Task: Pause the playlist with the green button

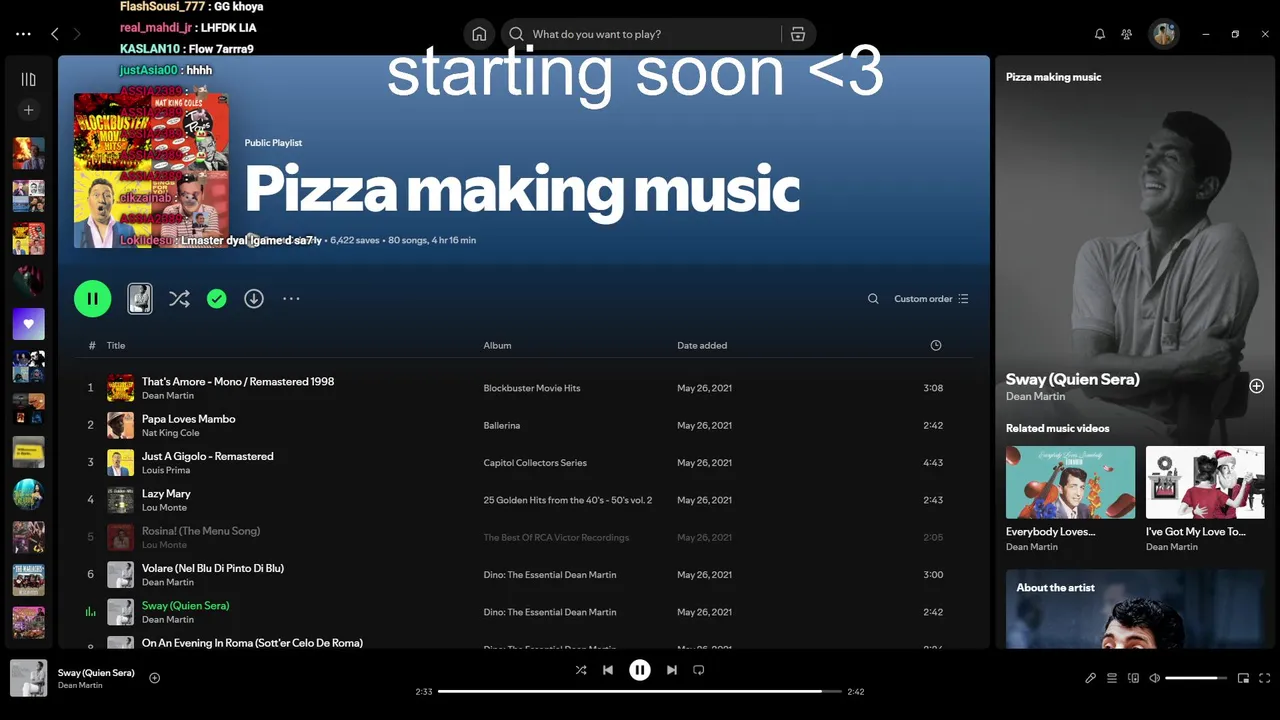Action: click(93, 298)
